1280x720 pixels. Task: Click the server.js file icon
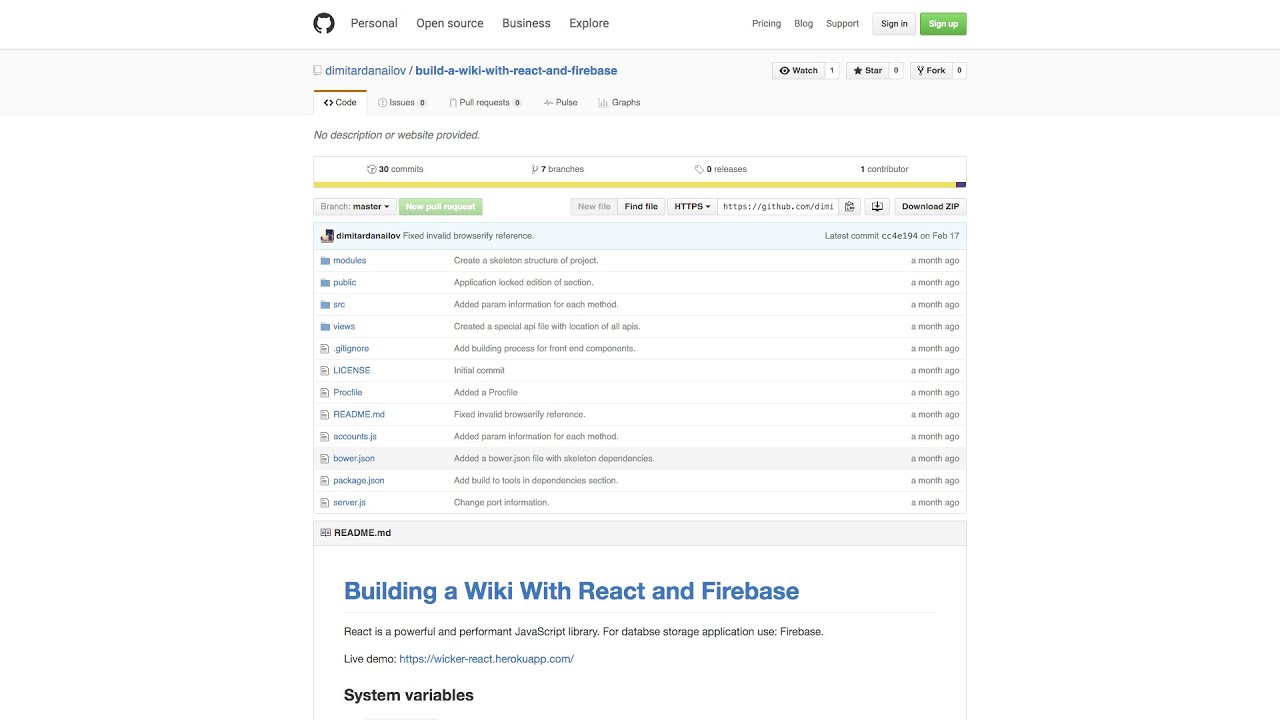(x=324, y=503)
